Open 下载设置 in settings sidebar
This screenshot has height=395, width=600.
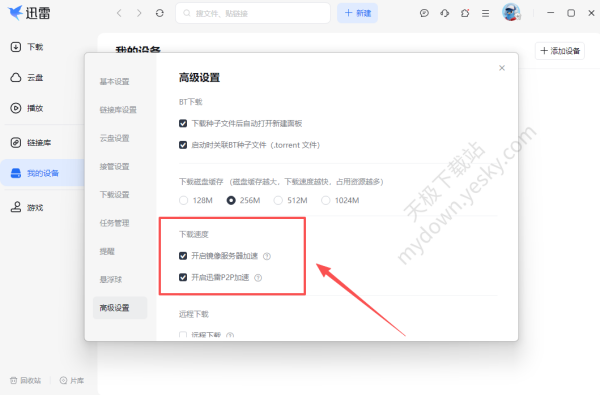pyautogui.click(x=114, y=194)
